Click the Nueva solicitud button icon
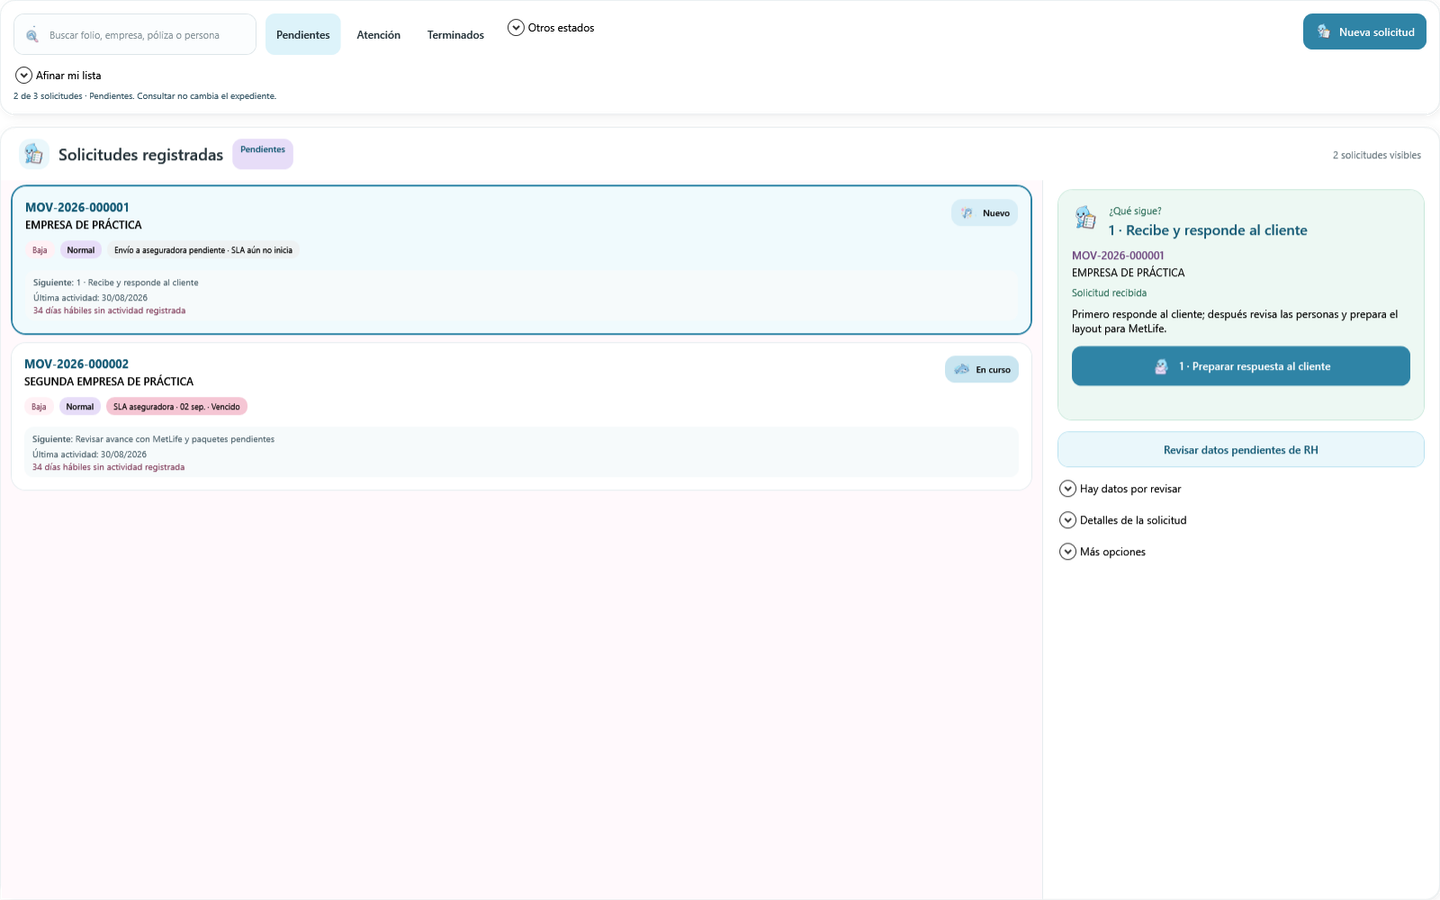This screenshot has width=1440, height=900. 1324,32
